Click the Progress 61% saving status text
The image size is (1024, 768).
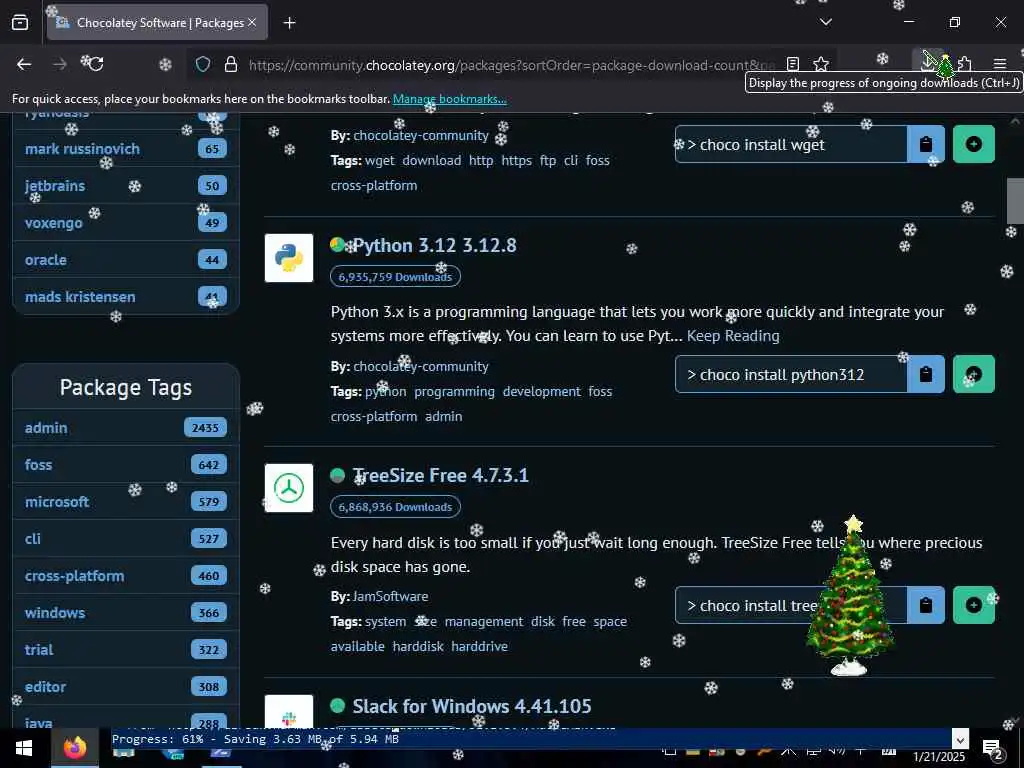pos(255,739)
